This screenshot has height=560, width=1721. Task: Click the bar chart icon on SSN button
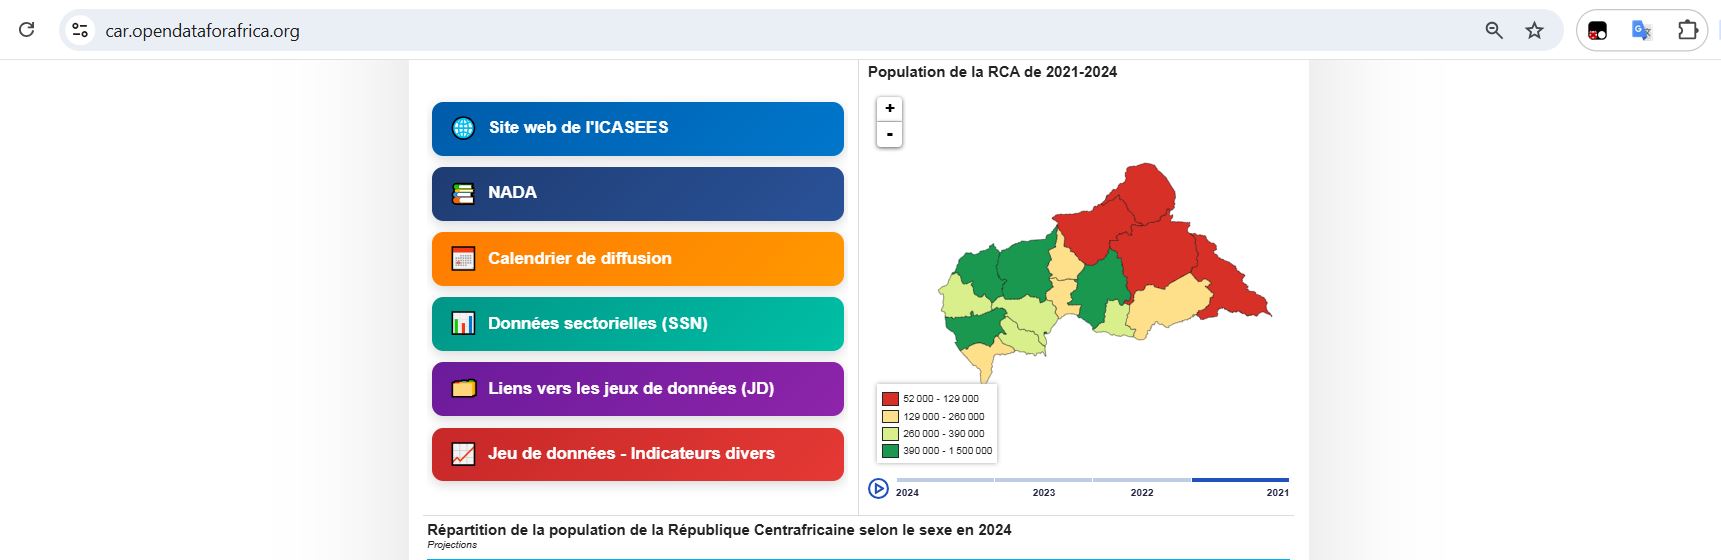463,323
